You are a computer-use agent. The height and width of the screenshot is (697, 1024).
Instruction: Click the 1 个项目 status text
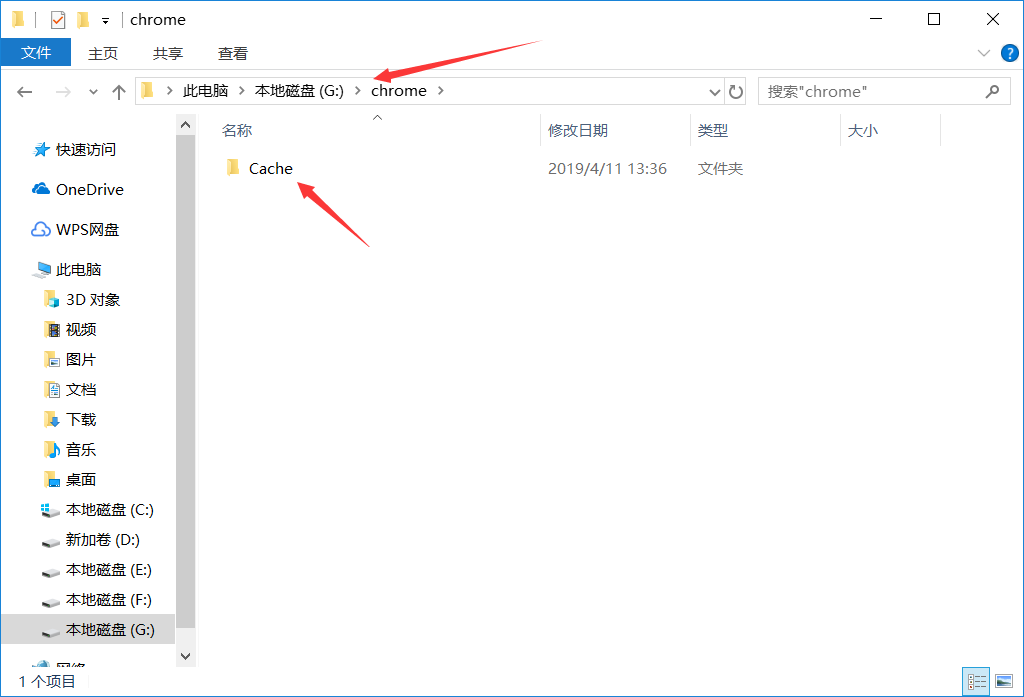(48, 682)
